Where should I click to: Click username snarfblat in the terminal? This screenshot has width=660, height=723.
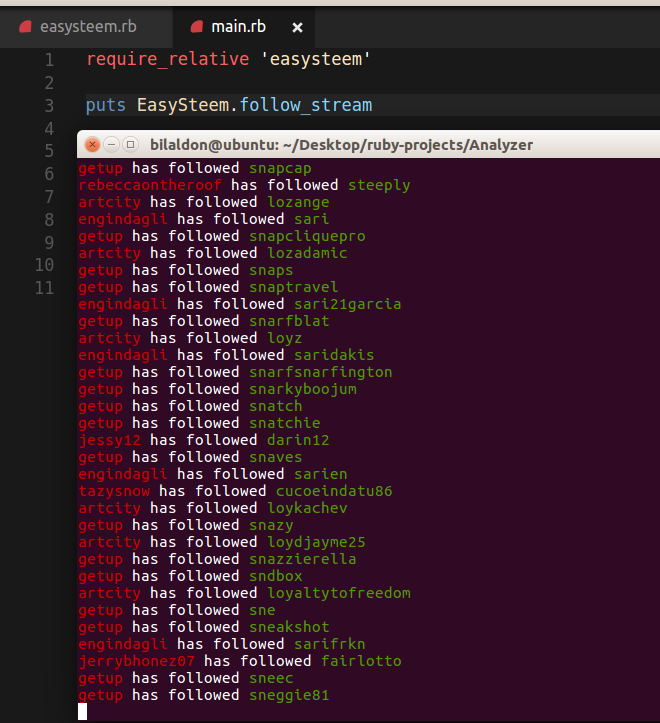(289, 321)
